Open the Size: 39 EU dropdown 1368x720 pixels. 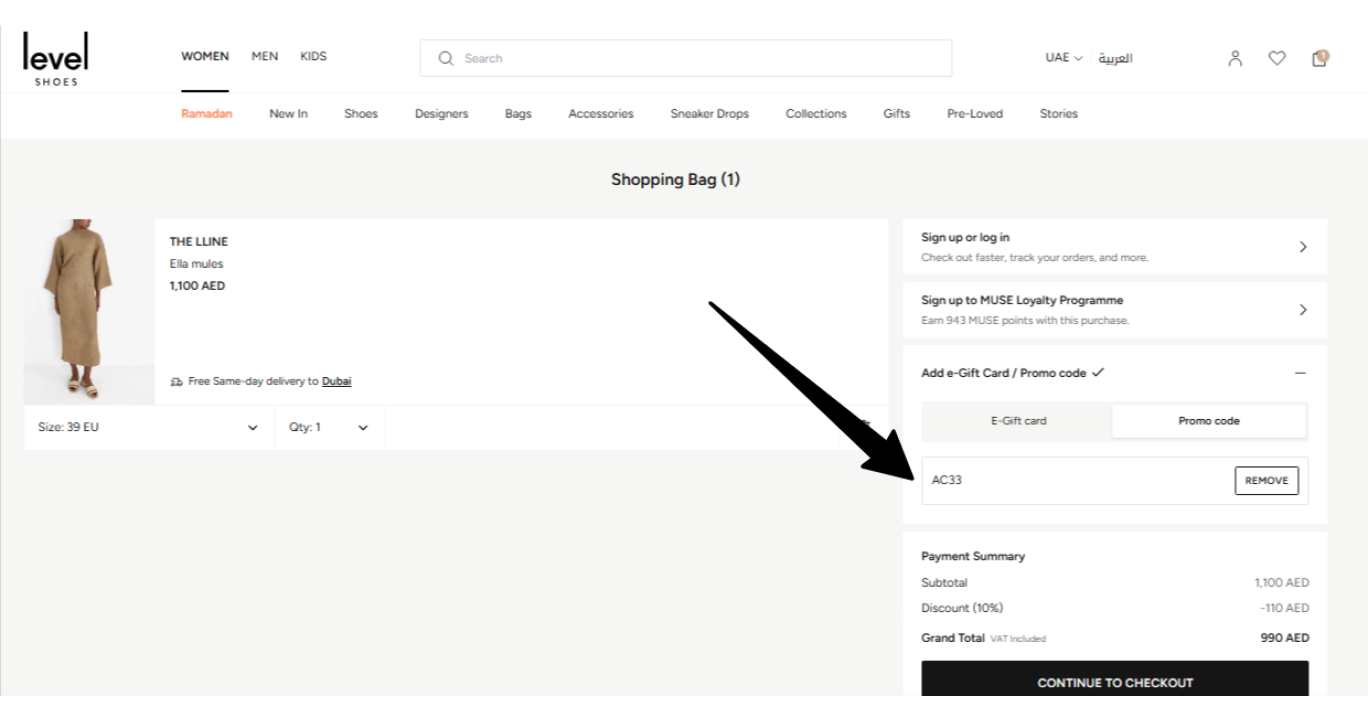148,428
